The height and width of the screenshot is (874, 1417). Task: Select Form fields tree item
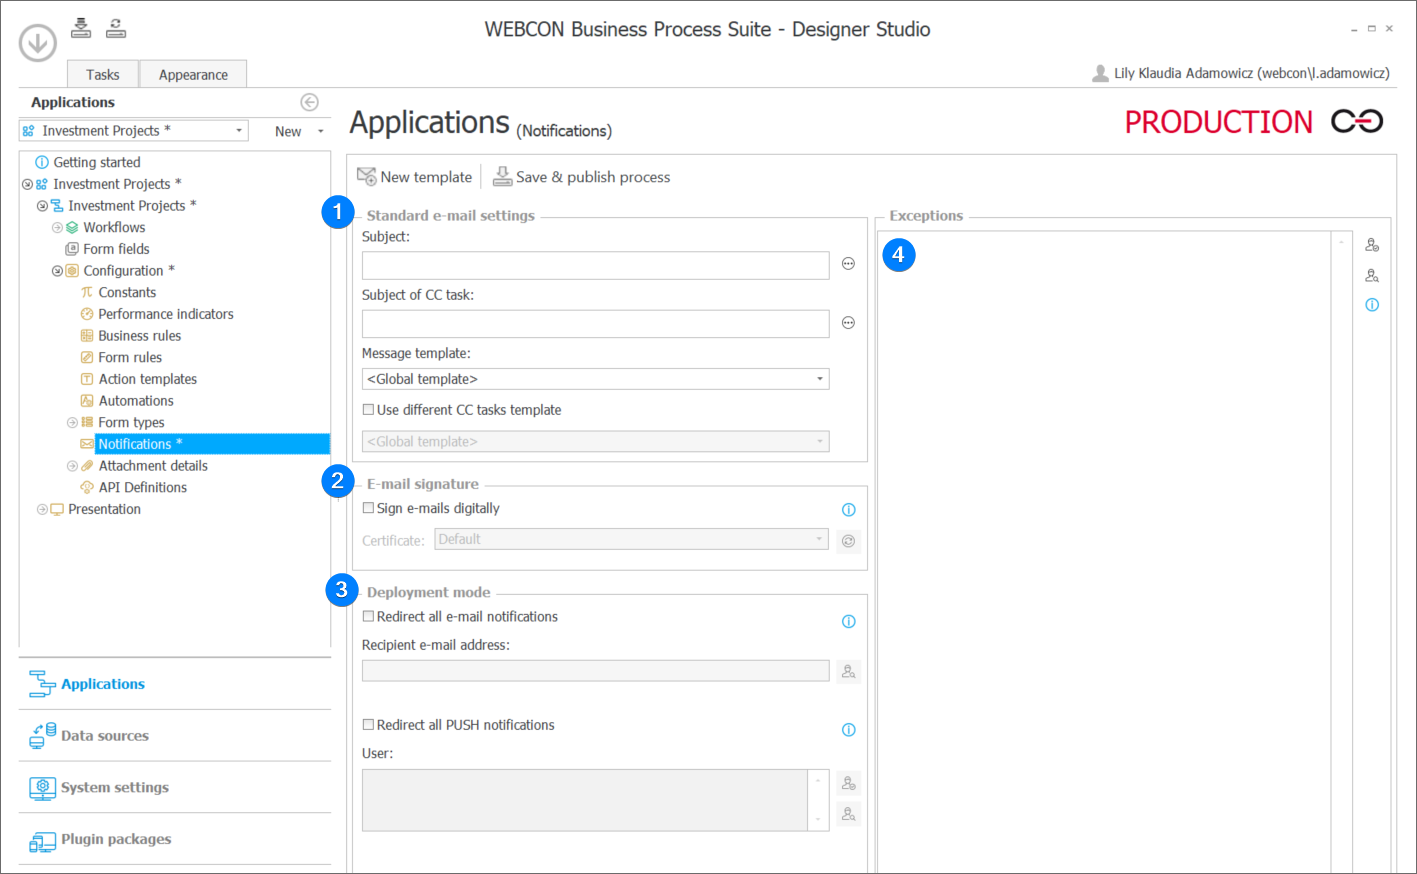(116, 249)
